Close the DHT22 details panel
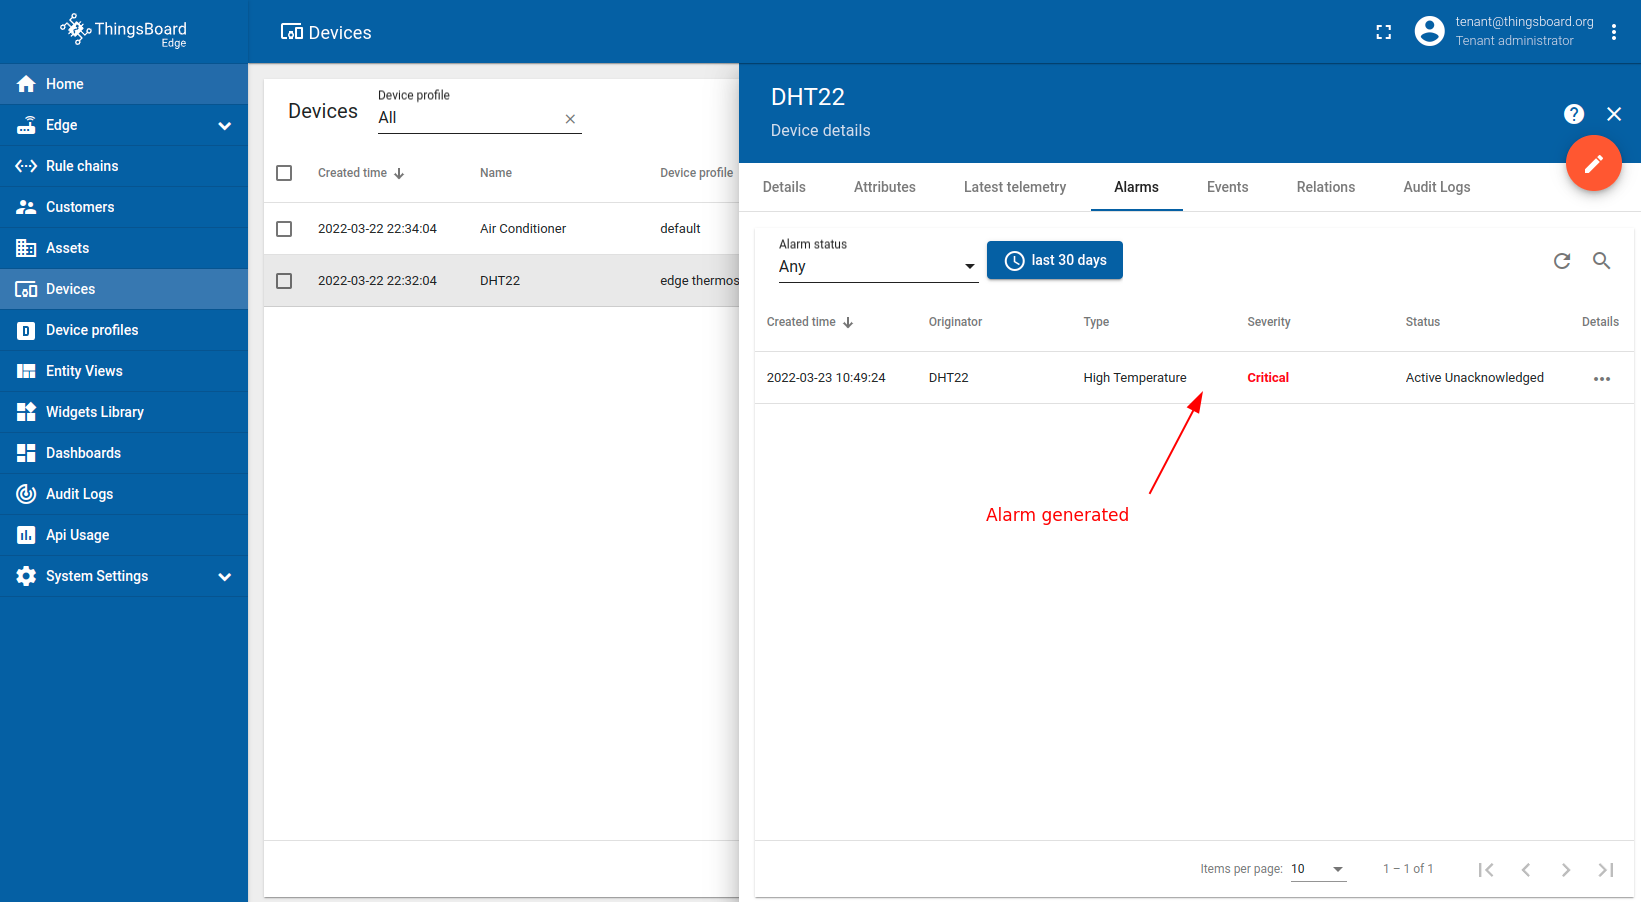1641x902 pixels. point(1614,114)
